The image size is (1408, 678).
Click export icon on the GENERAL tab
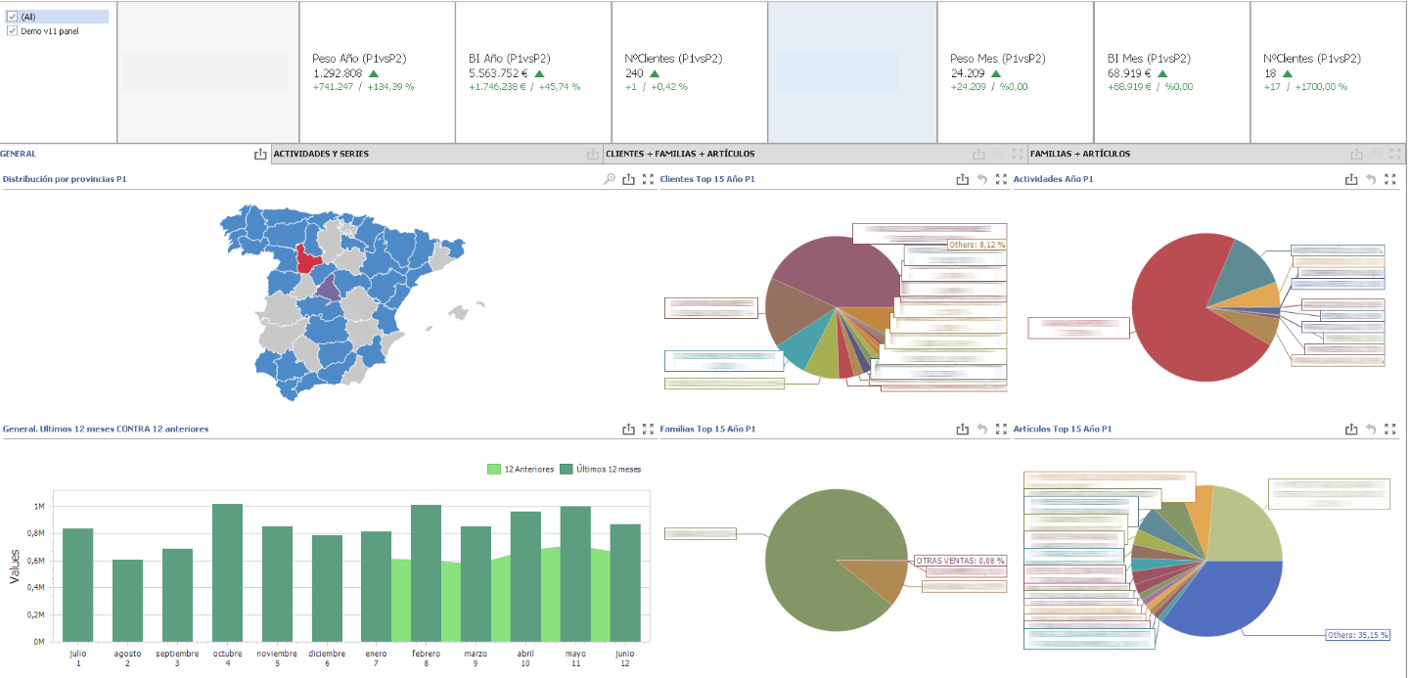260,154
